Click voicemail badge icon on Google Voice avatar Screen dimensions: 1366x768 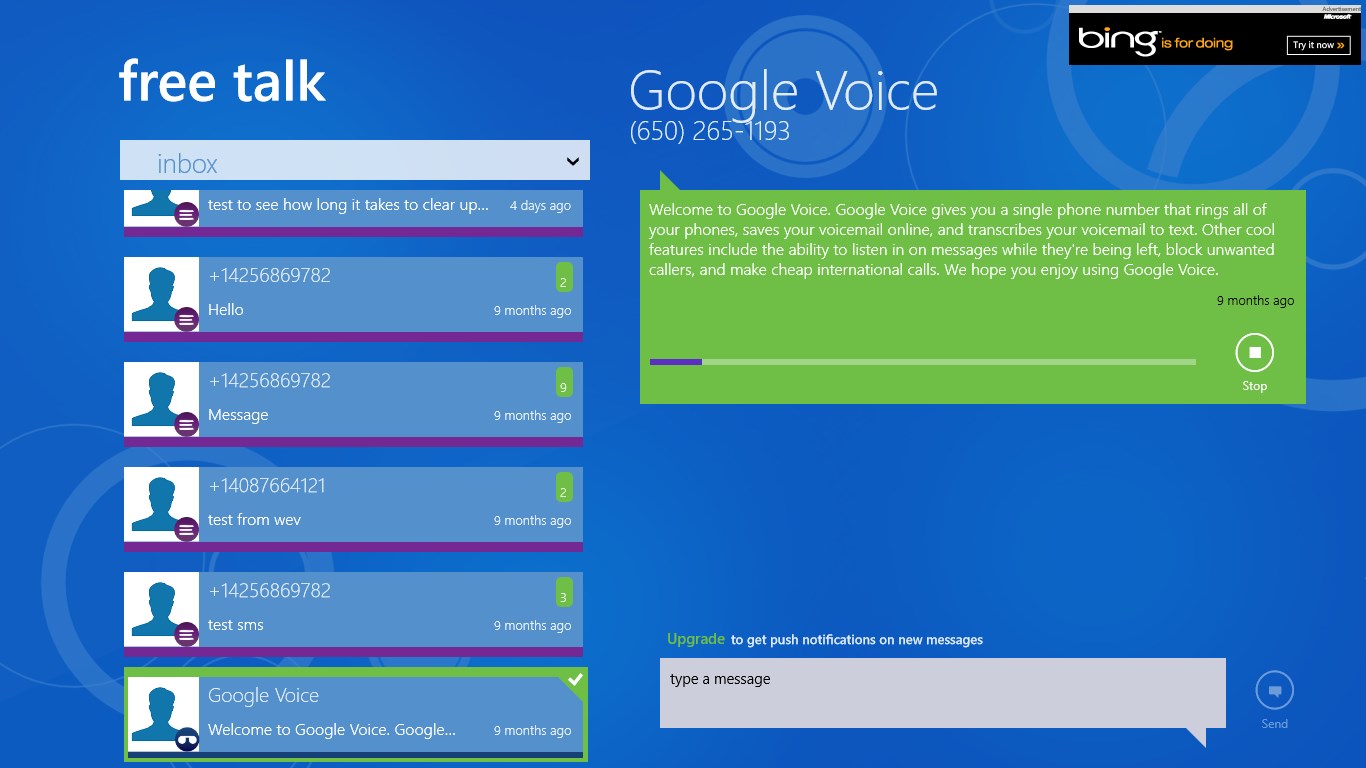click(186, 739)
